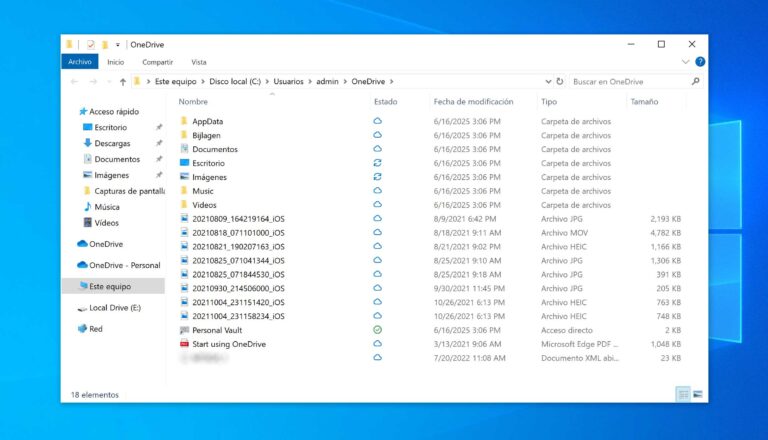The image size is (768, 440).
Task: Expand the chevron after Usuarios in path
Action: [x=310, y=81]
